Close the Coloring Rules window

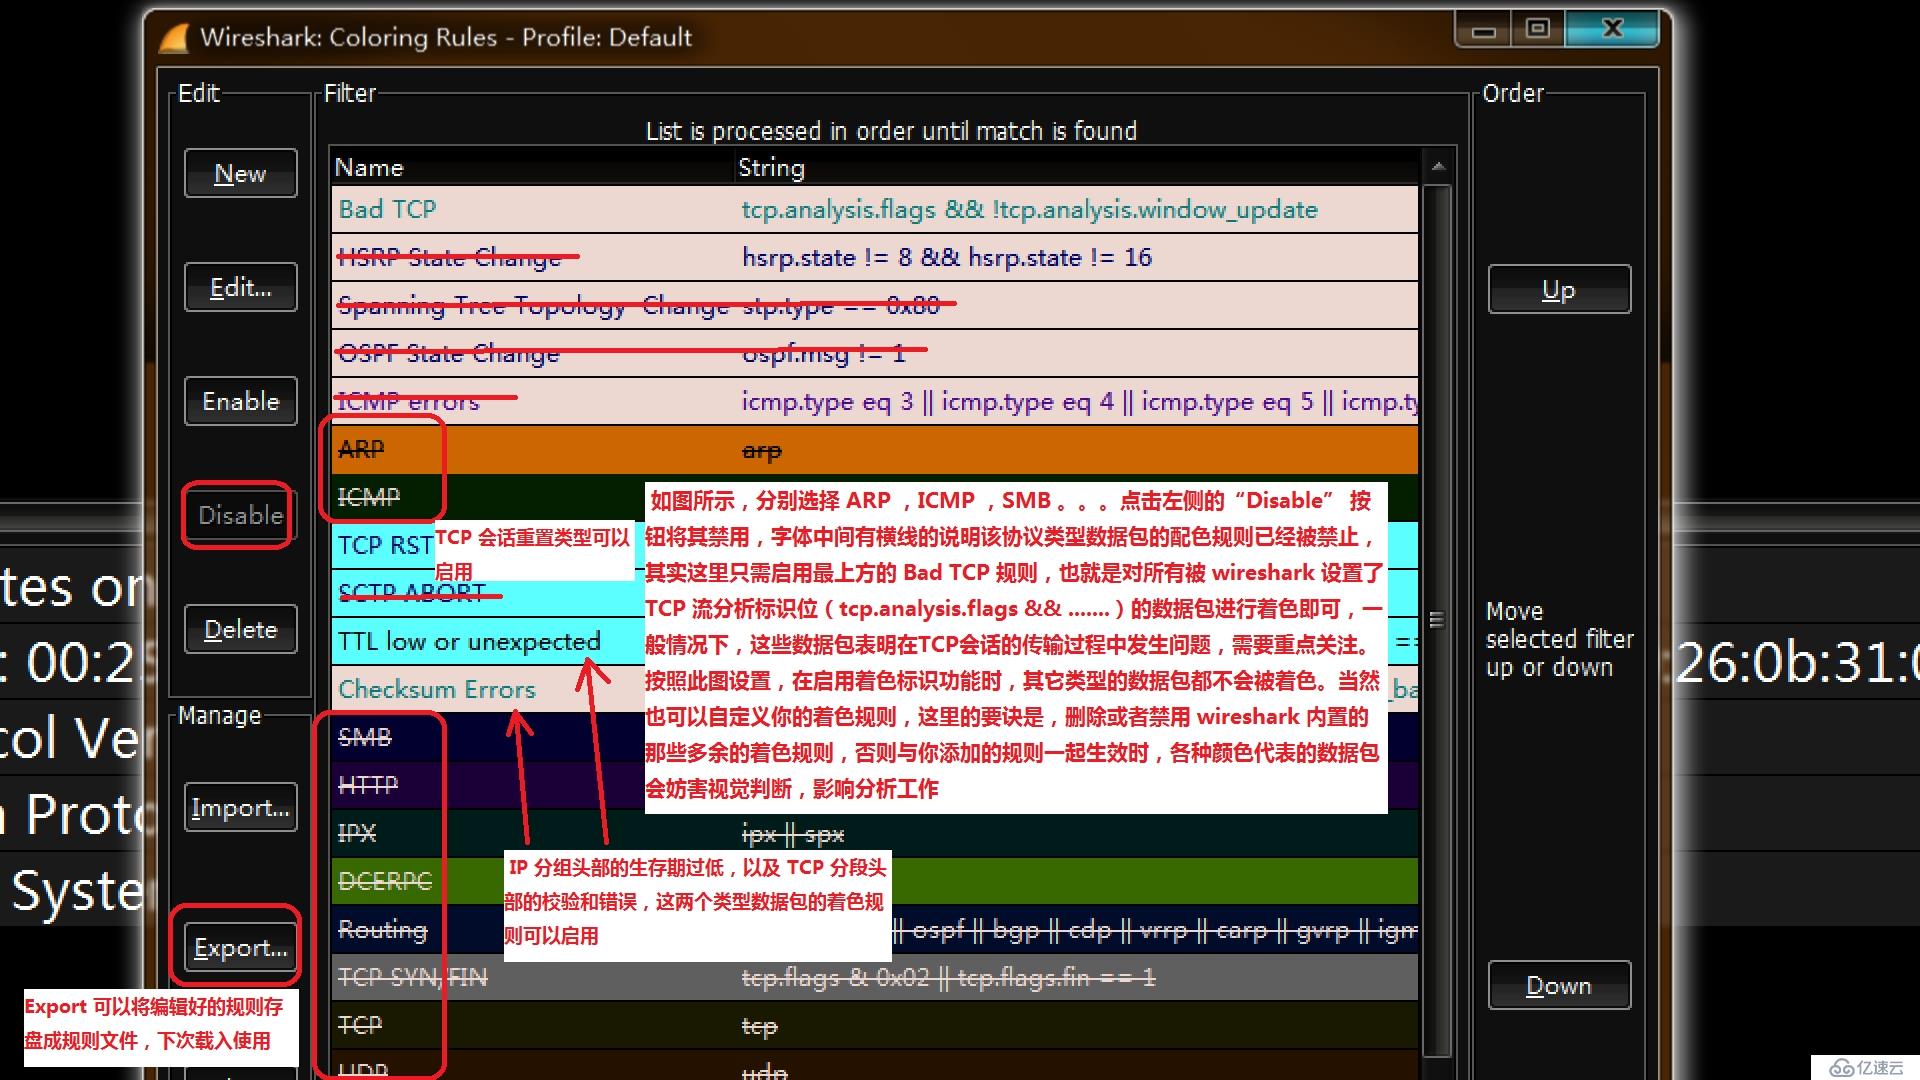pyautogui.click(x=1612, y=28)
